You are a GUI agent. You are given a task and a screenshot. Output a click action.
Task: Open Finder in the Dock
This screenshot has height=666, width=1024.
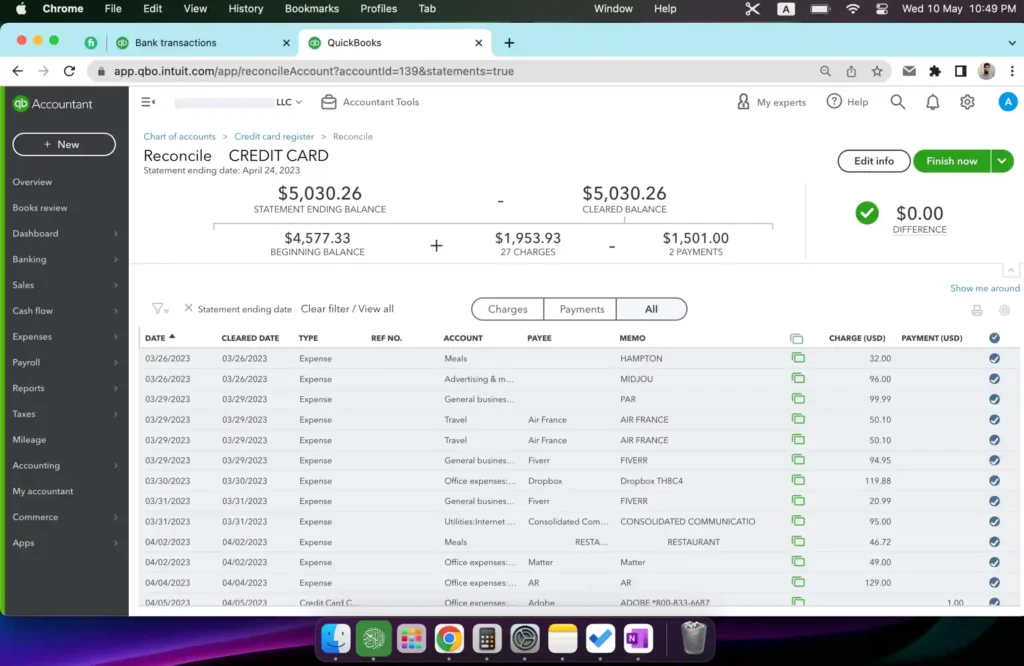(x=336, y=639)
